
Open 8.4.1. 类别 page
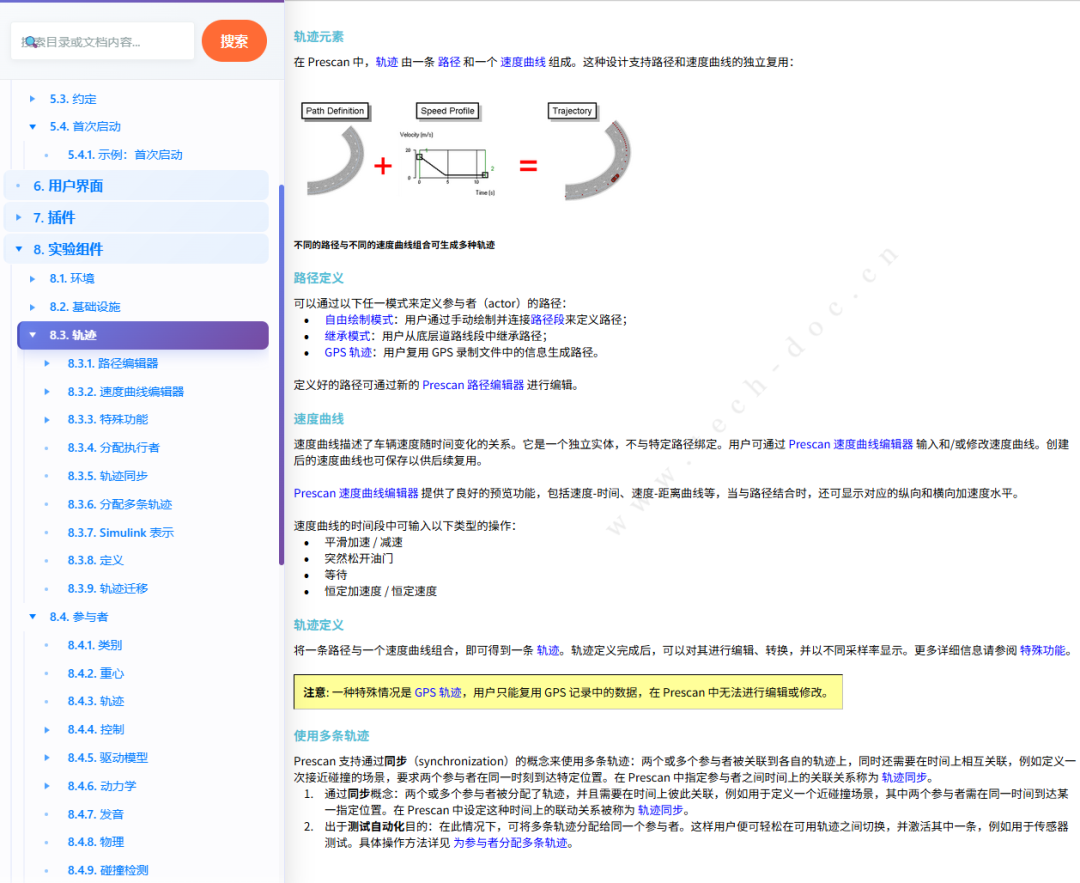94,645
